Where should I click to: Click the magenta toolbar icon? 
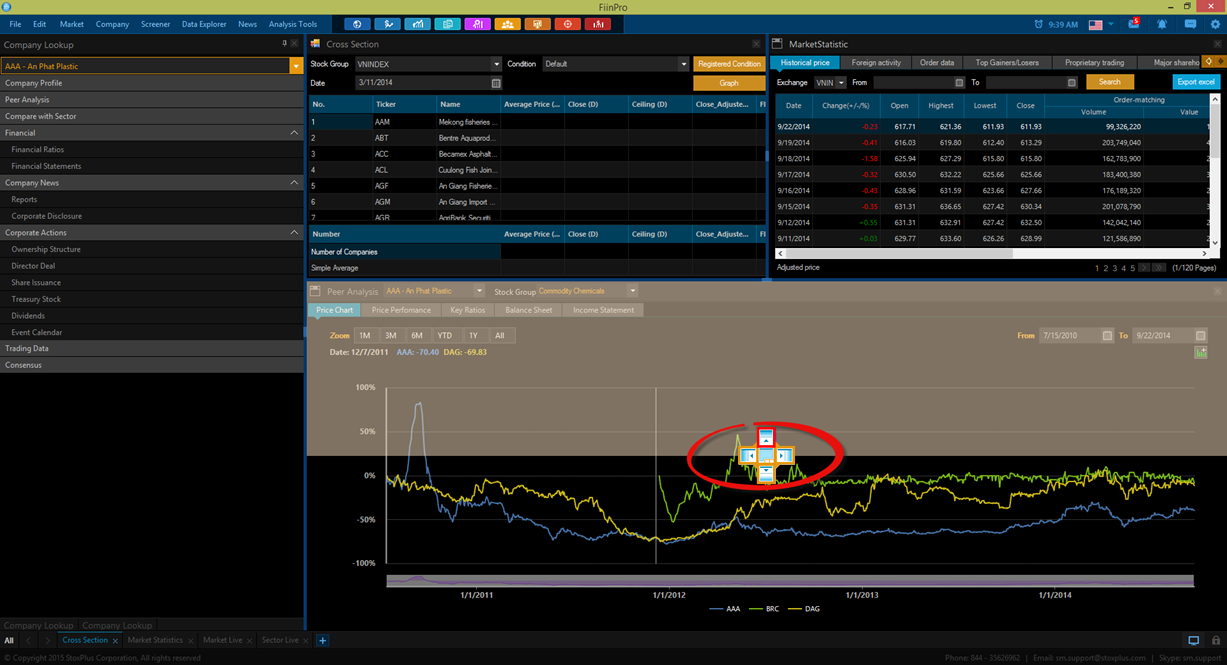coord(478,23)
